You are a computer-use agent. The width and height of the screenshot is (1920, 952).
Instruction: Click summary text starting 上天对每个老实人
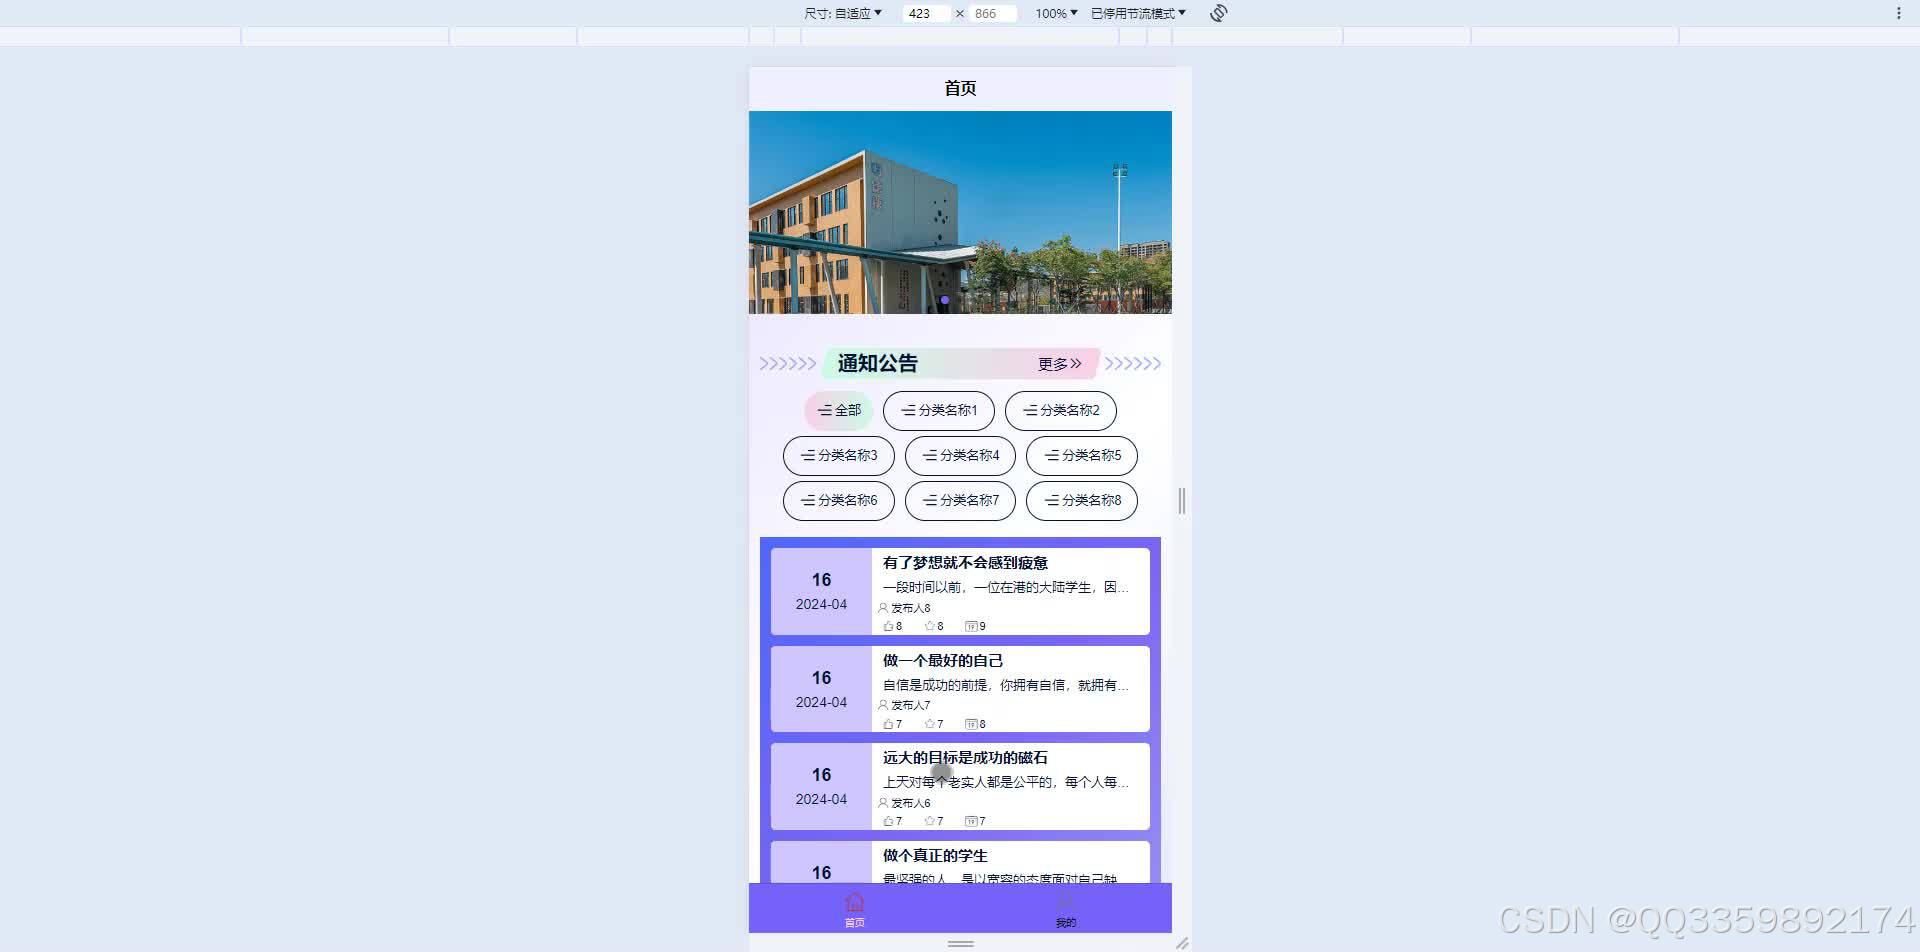pos(1005,782)
